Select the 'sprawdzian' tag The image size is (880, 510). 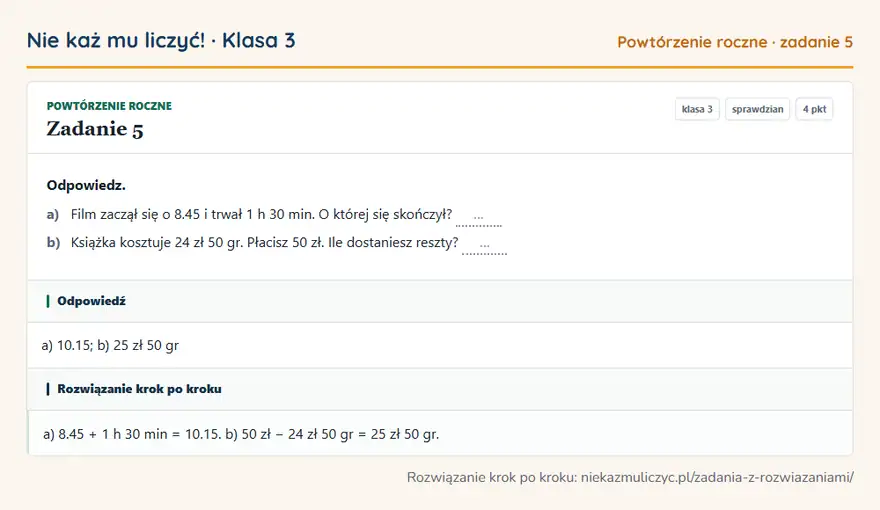point(758,109)
